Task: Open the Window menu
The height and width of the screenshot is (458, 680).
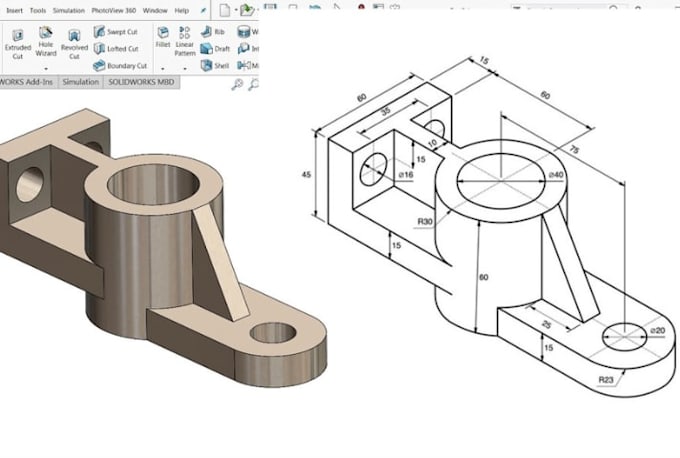Action: 155,10
